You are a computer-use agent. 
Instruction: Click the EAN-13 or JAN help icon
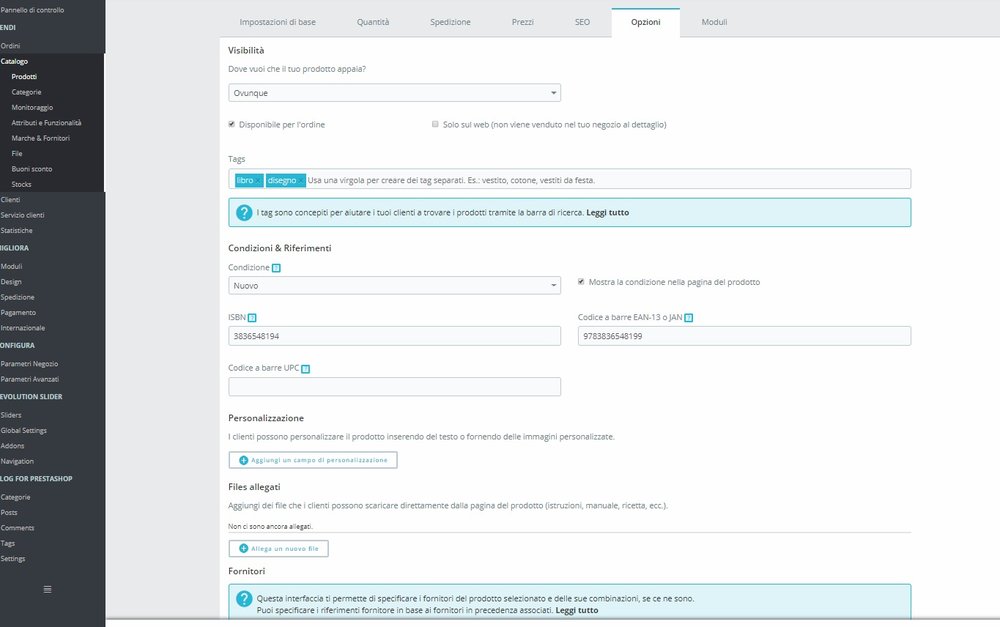pyautogui.click(x=689, y=318)
